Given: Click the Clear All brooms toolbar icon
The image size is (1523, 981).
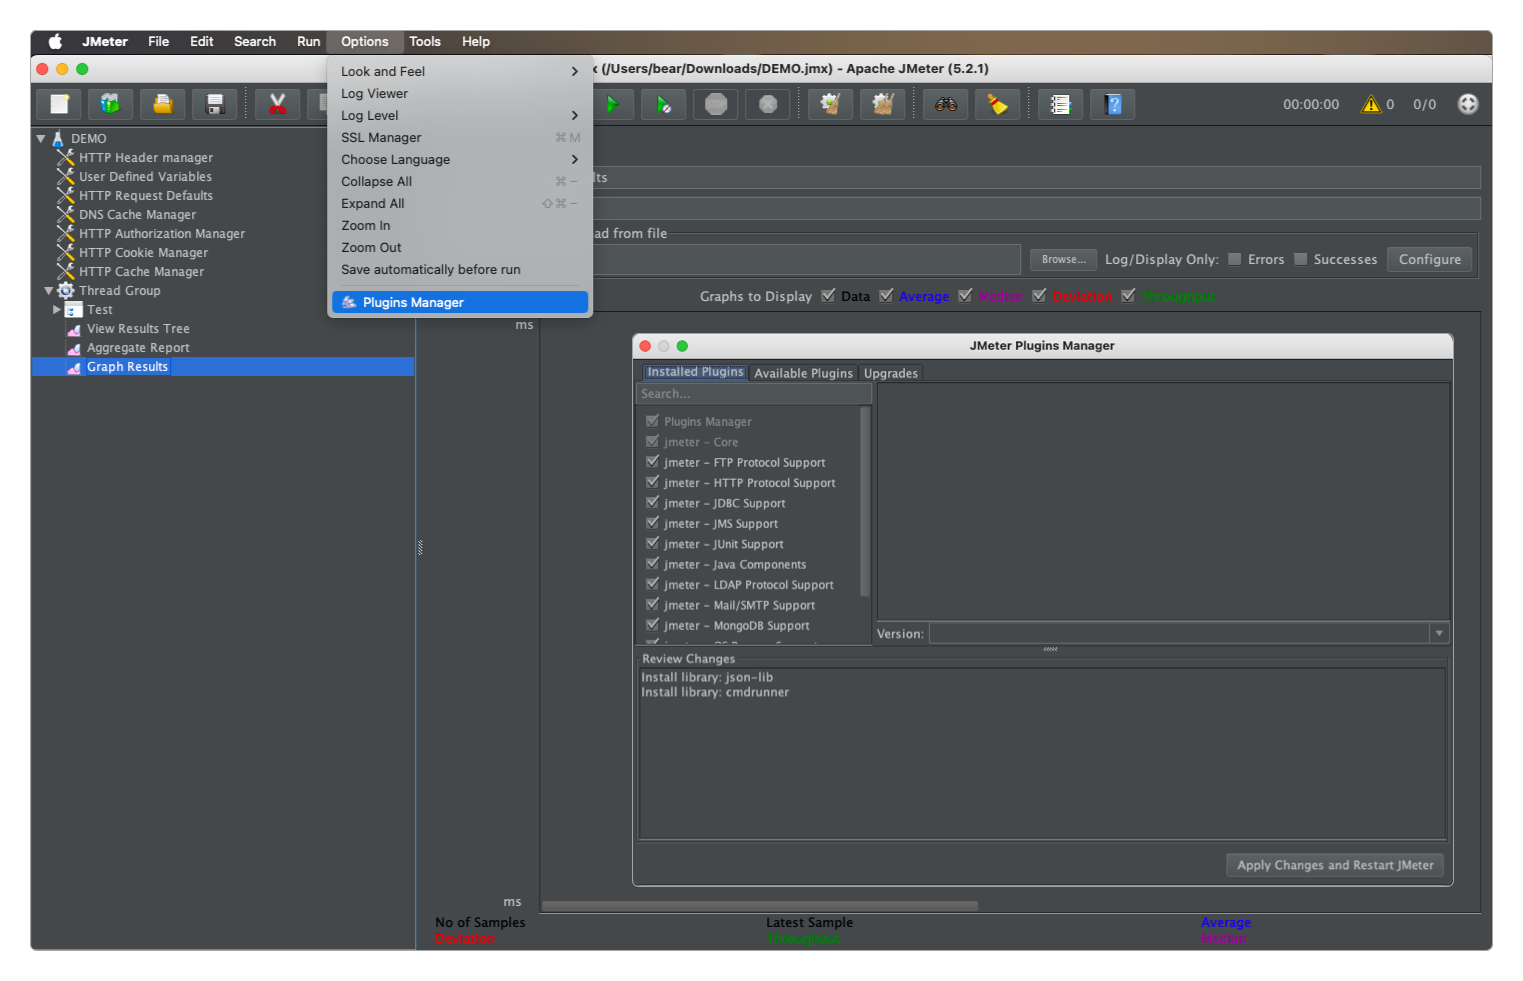Looking at the screenshot, I should tap(882, 104).
